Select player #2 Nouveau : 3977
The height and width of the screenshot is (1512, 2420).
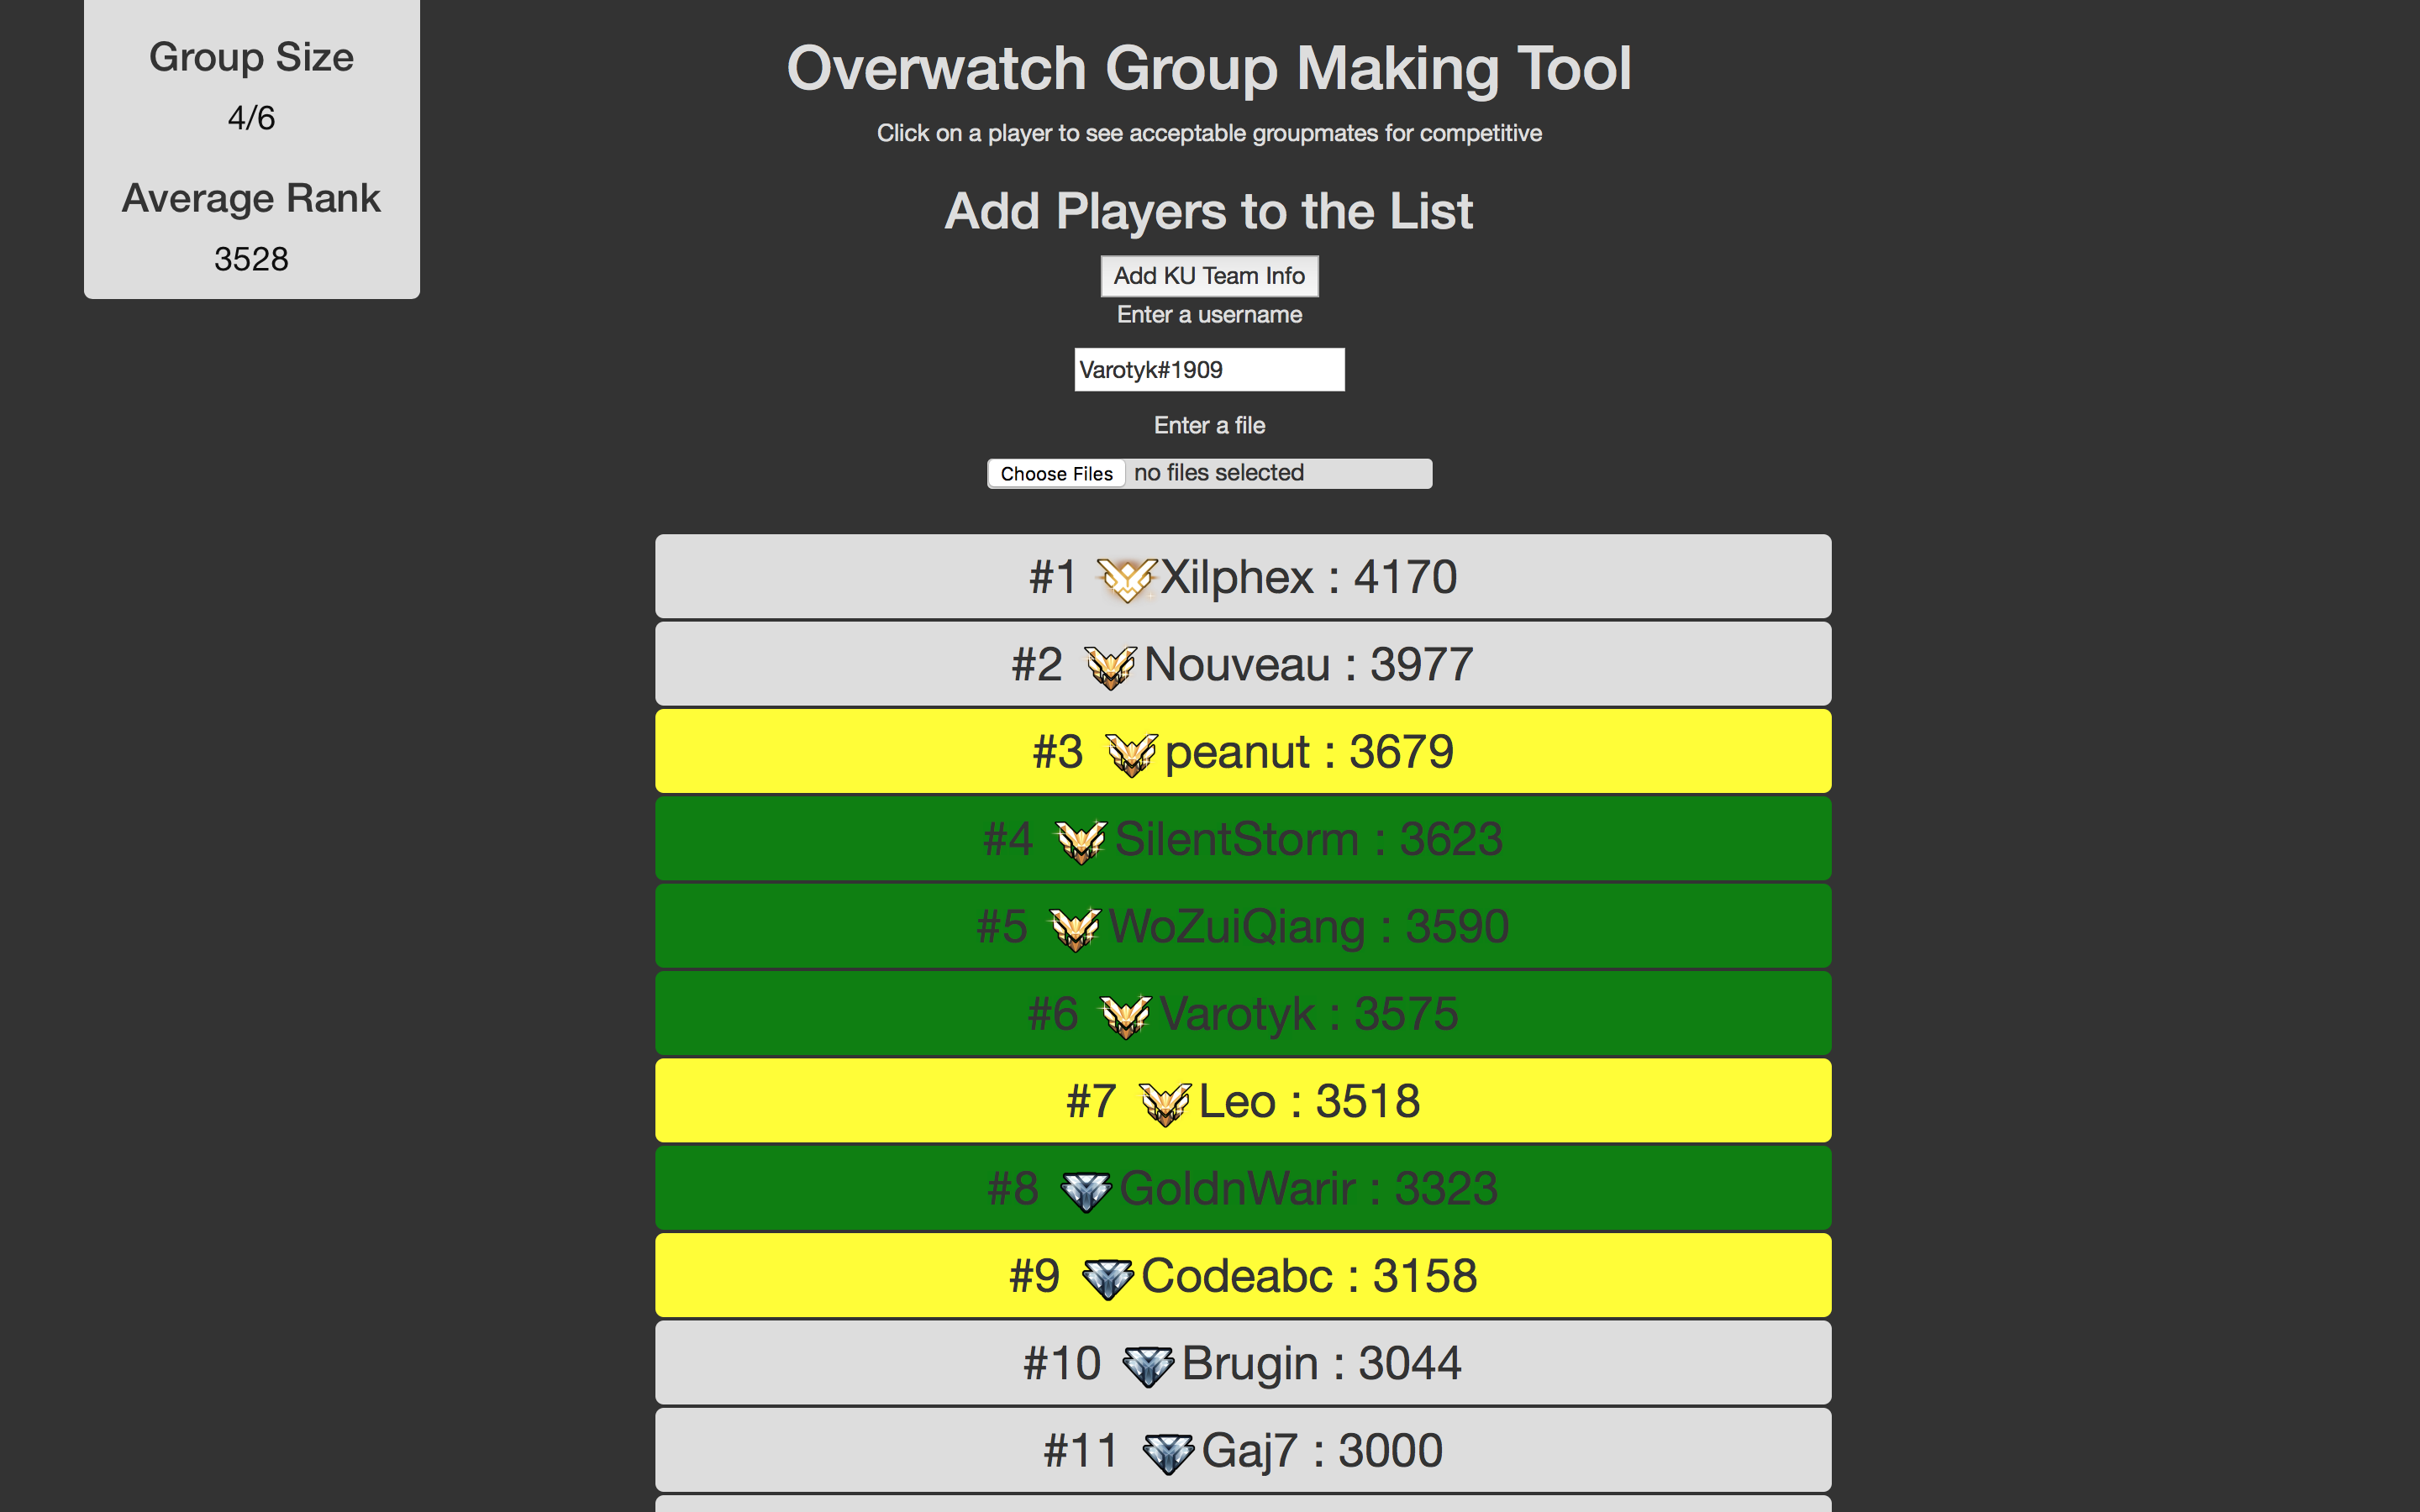coord(1243,664)
